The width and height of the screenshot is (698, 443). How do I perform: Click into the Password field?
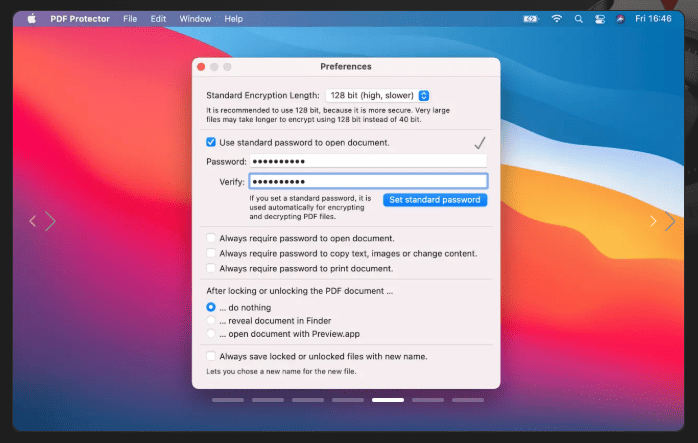tap(368, 161)
